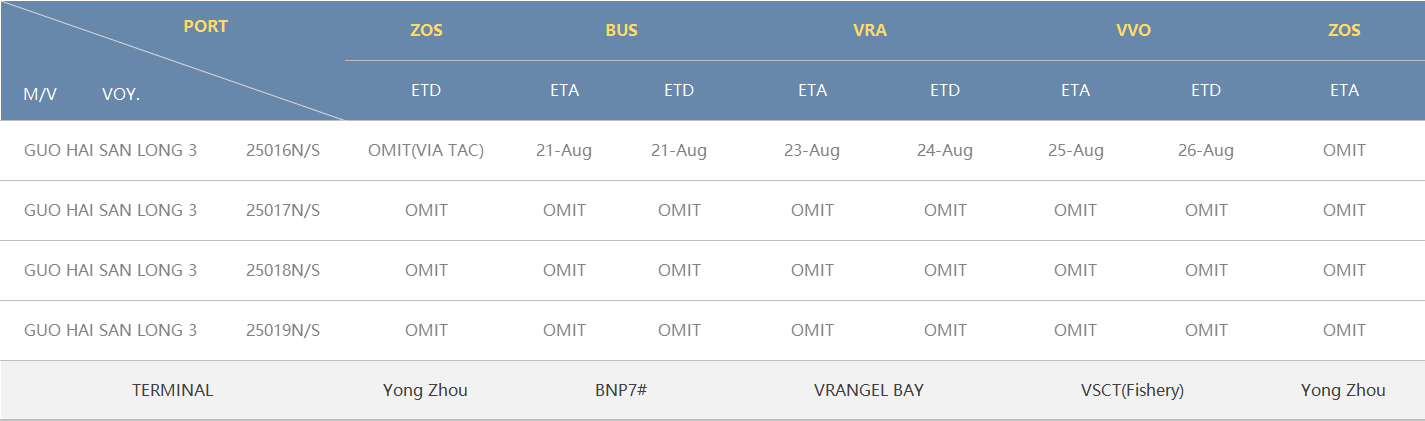Select the VVO port column header
Viewport: 1425px width, 421px height.
pos(1134,30)
